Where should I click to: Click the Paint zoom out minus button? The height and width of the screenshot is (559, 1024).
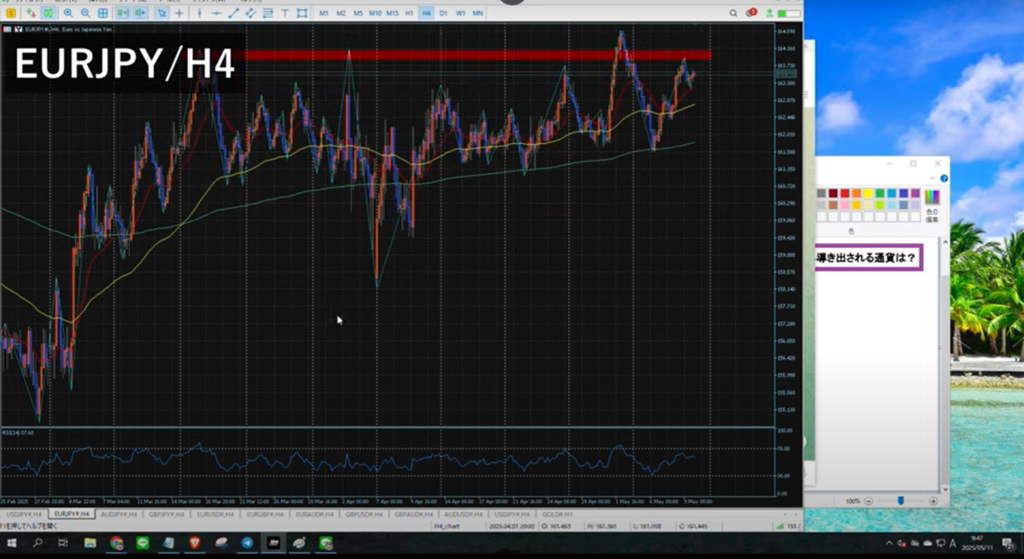click(869, 501)
